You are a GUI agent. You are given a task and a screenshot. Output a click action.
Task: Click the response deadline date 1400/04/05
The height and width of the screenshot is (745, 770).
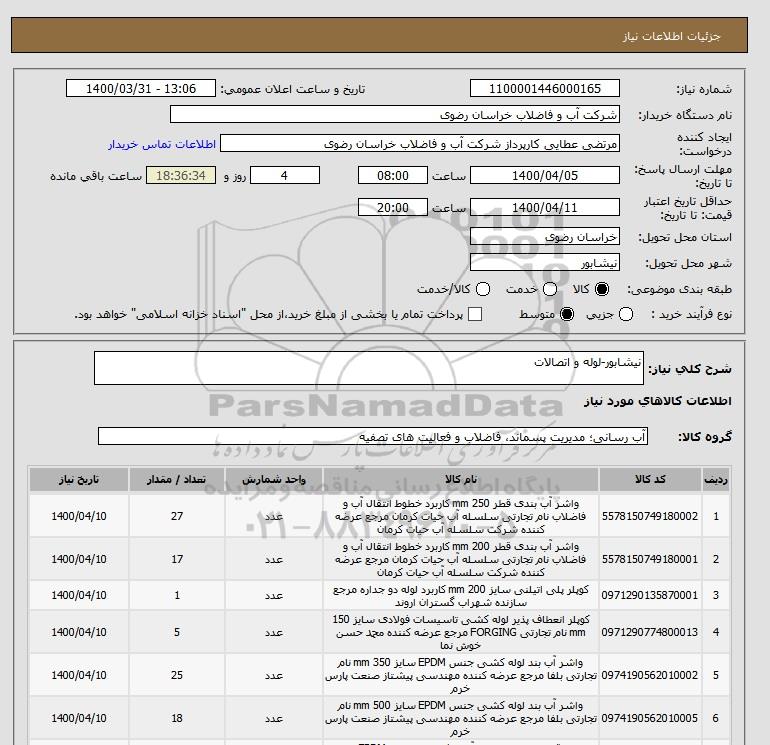[545, 175]
